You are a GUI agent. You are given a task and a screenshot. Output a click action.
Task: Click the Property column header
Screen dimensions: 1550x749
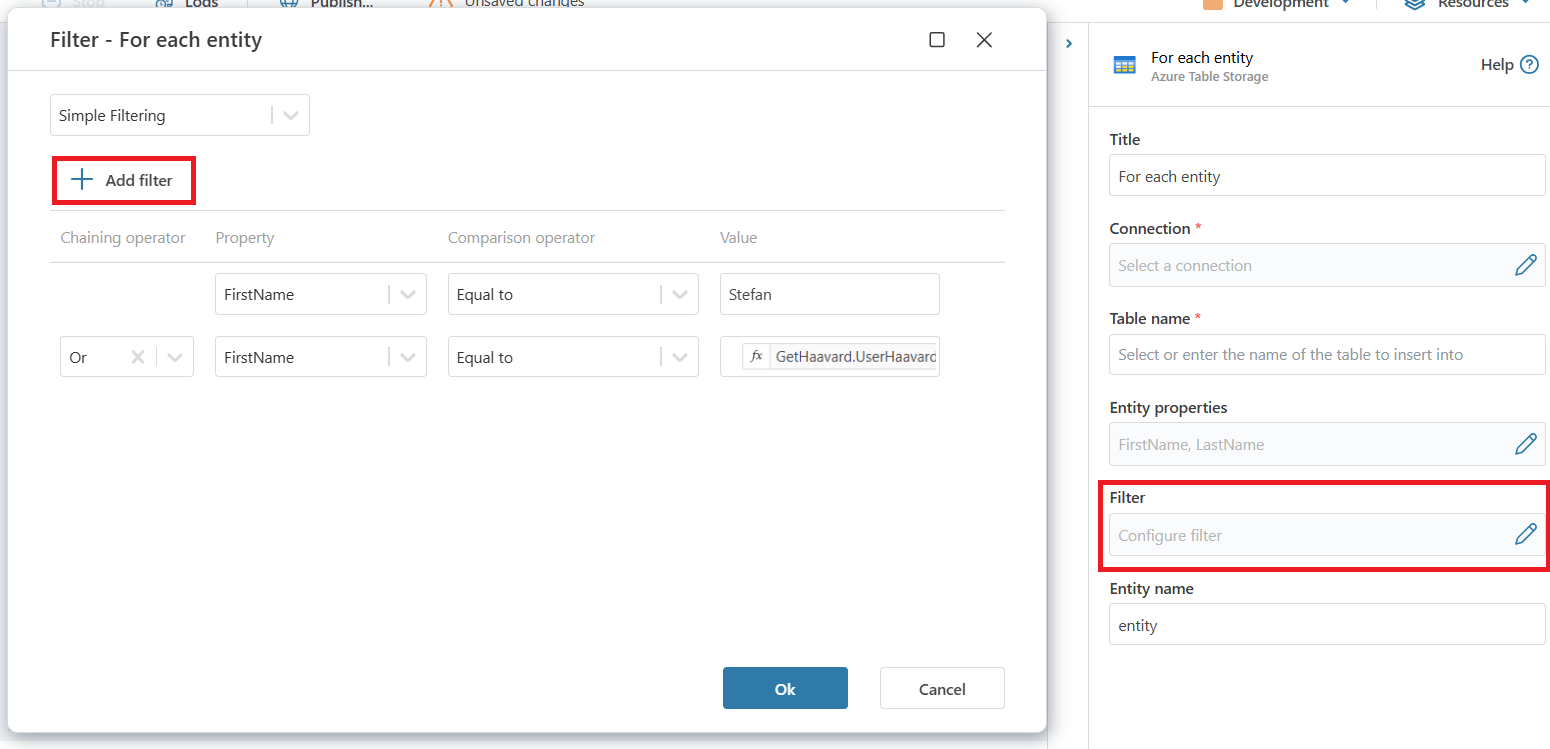[245, 237]
